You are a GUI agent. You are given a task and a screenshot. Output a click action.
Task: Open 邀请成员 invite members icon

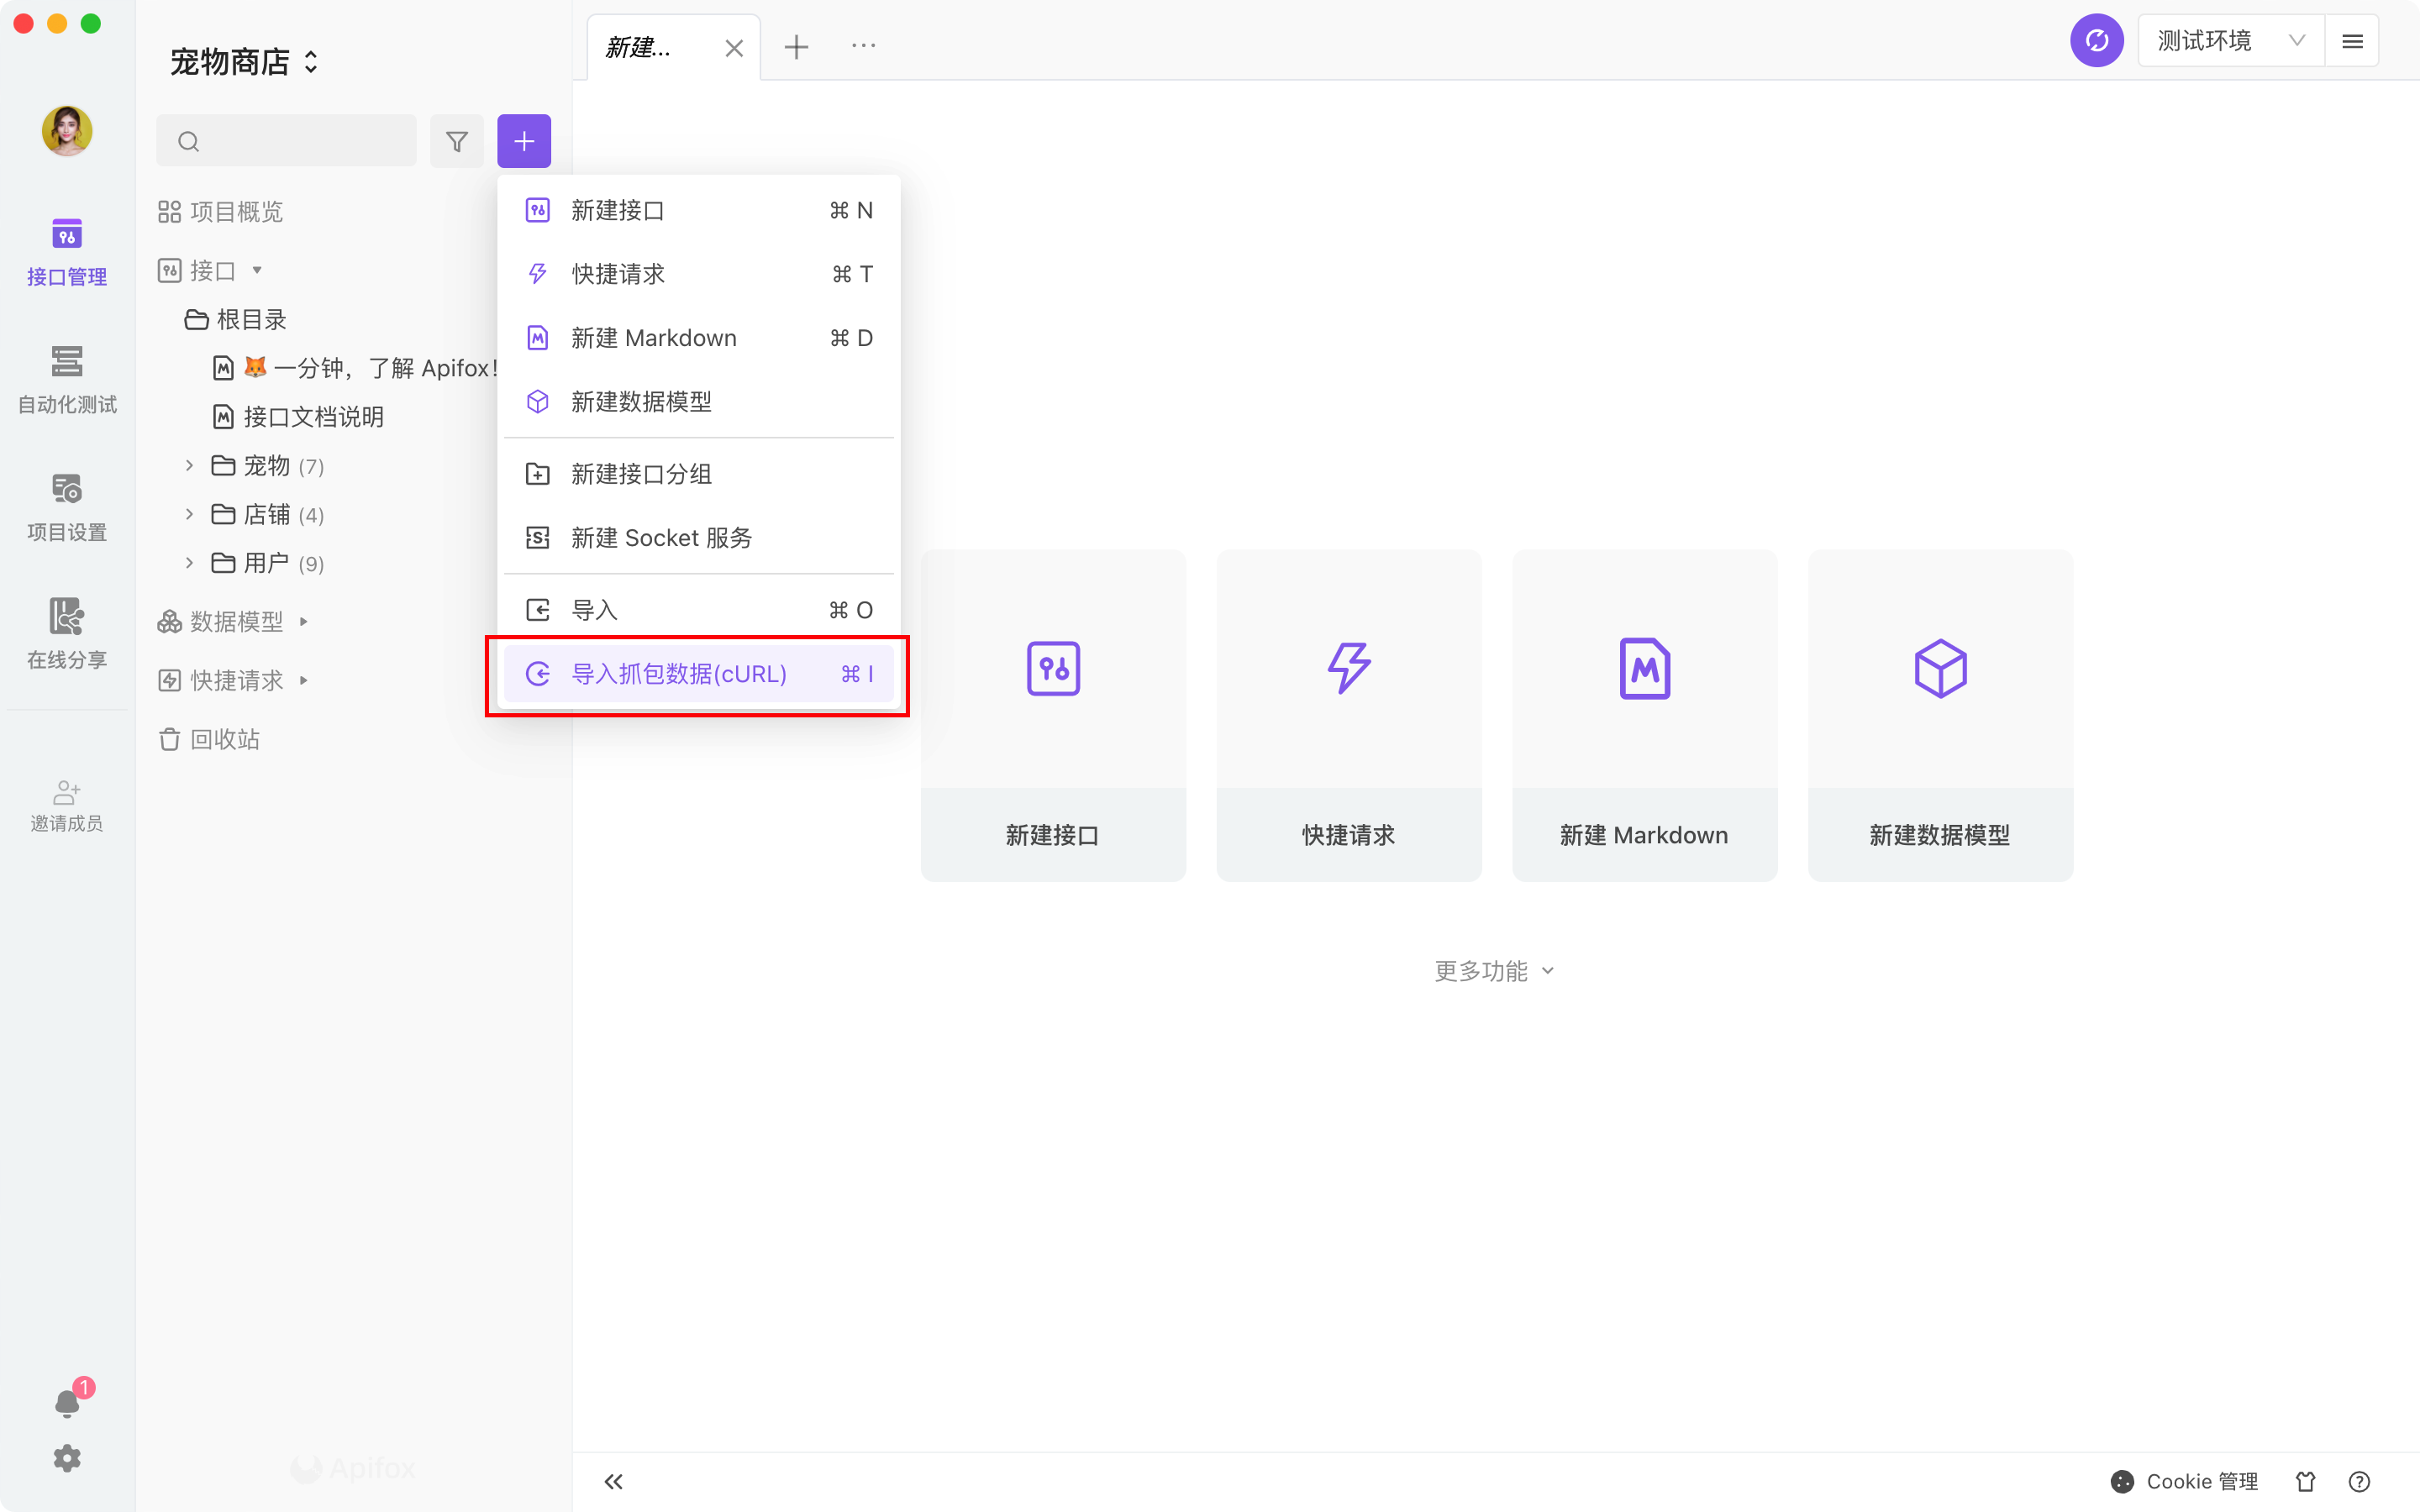coord(67,805)
